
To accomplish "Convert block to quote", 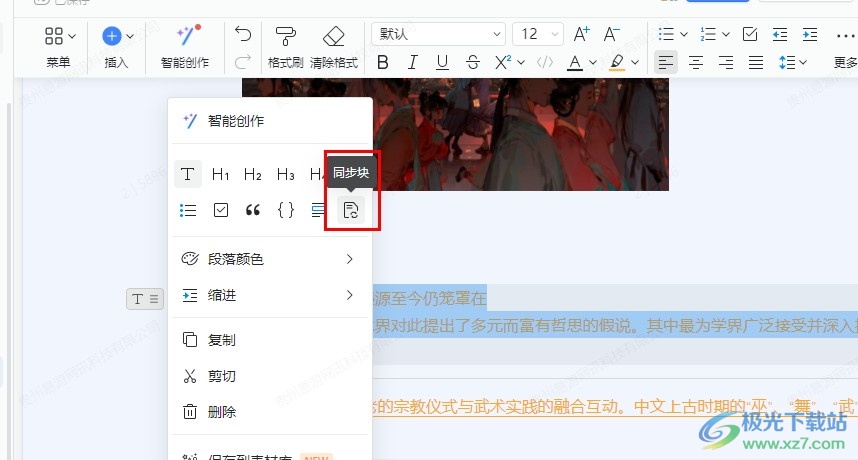I will coord(253,210).
